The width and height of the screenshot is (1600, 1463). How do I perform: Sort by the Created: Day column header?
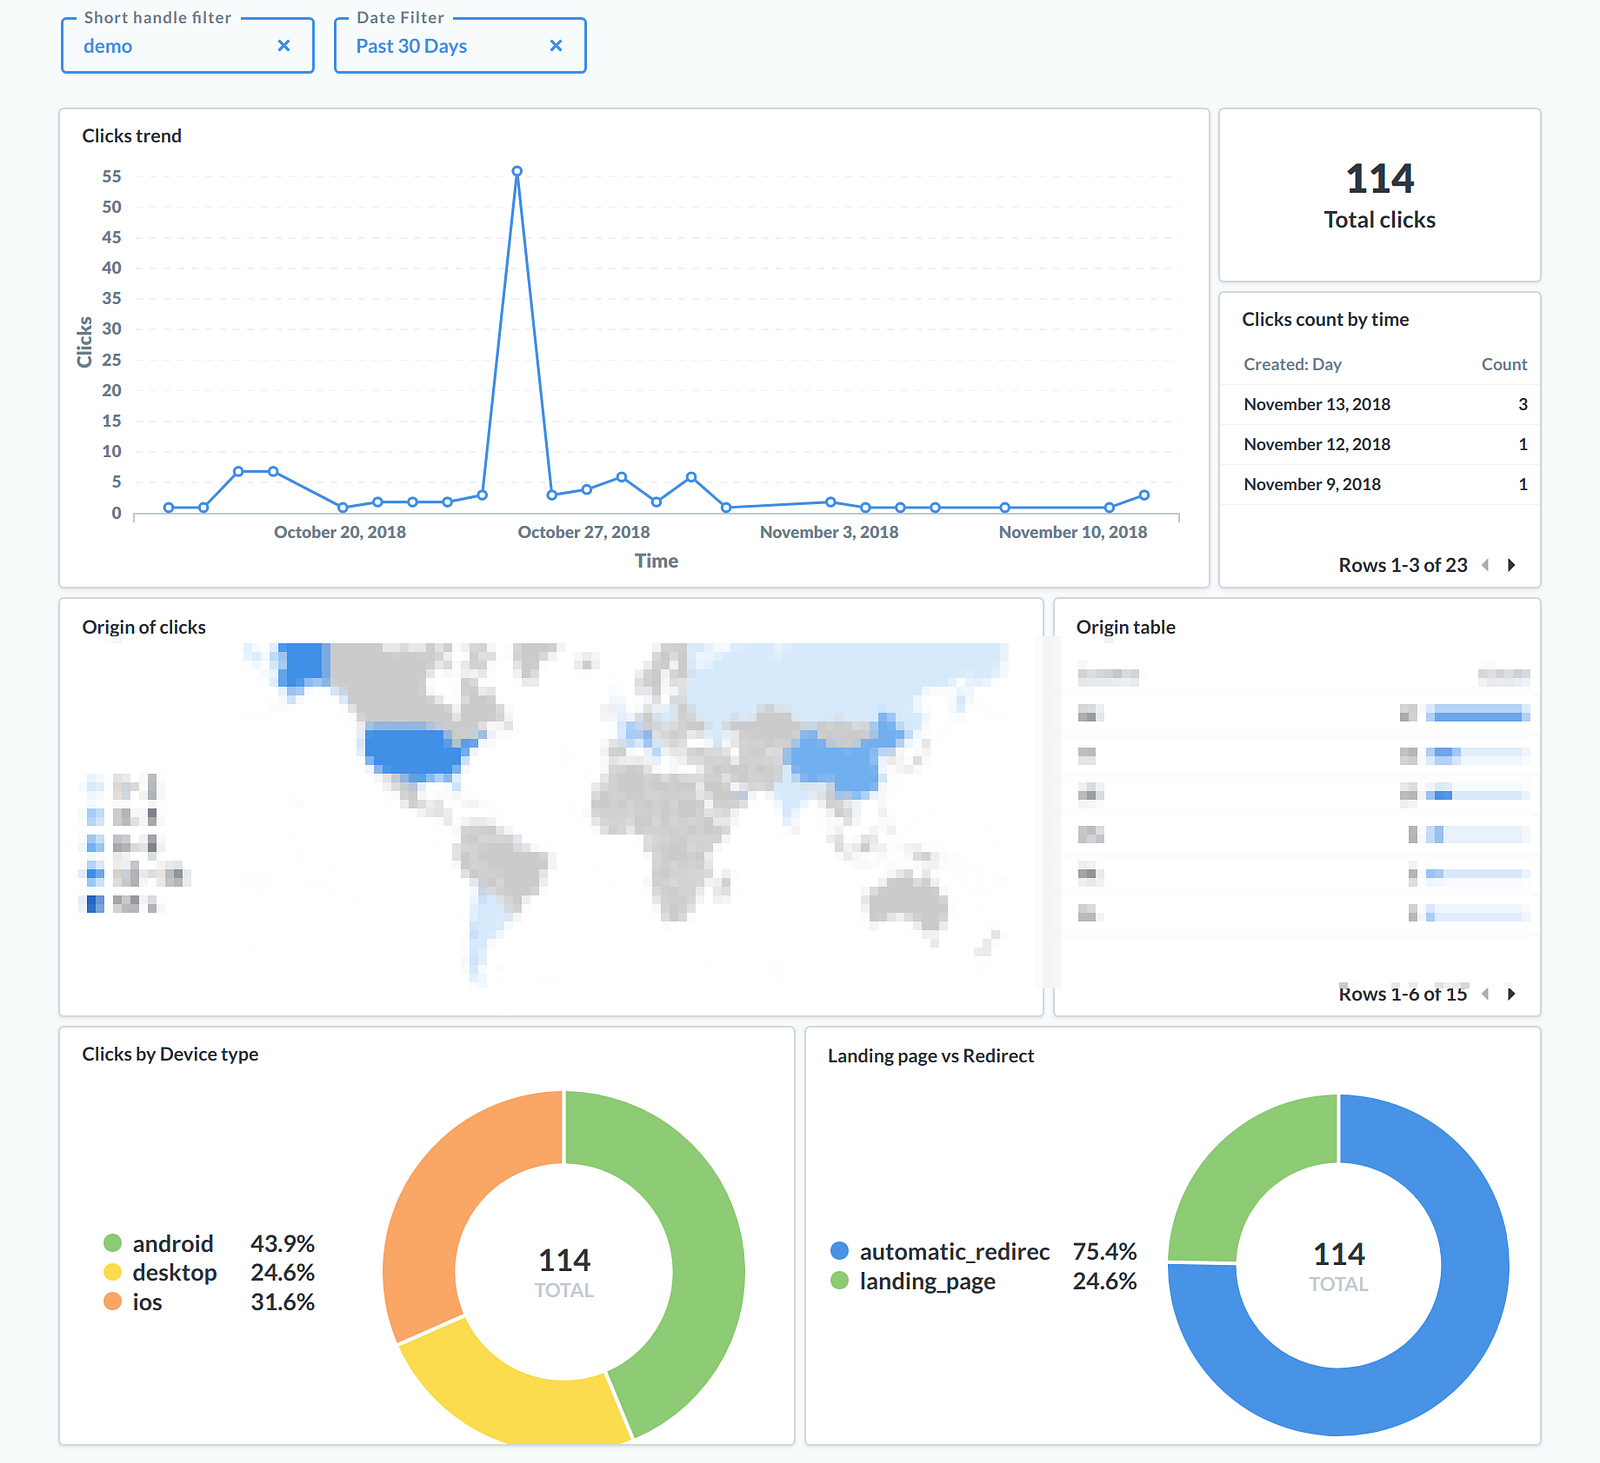[1292, 364]
